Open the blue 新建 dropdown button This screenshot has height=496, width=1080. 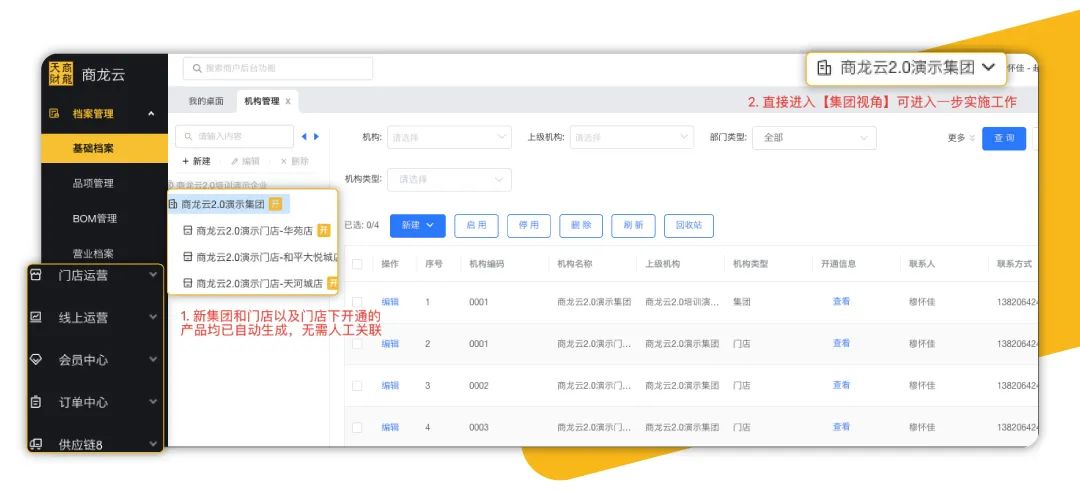tap(417, 225)
